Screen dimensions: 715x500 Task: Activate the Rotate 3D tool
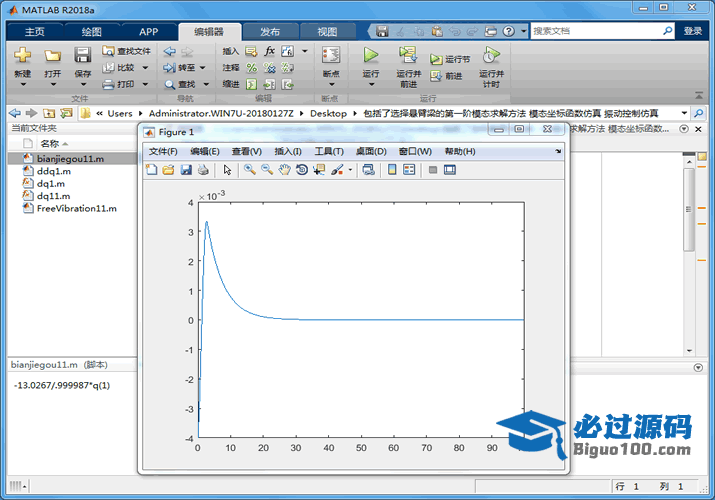(302, 170)
